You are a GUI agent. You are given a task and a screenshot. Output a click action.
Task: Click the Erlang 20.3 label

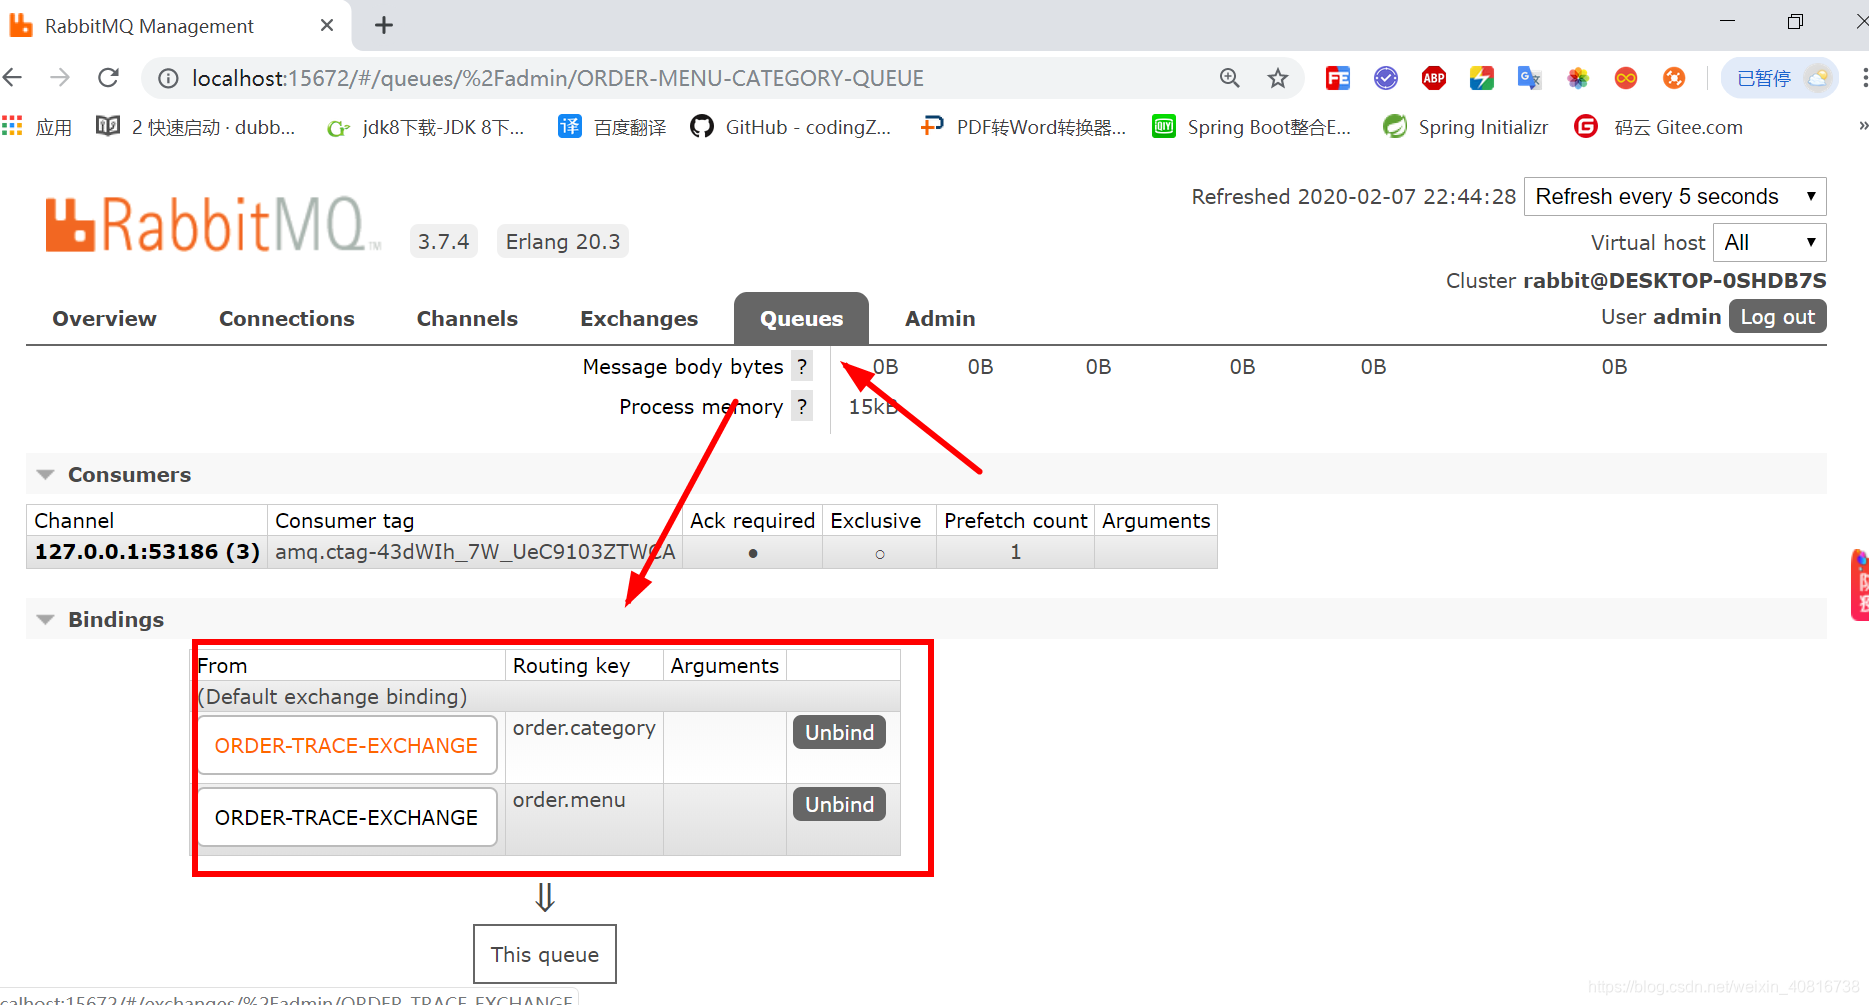(x=562, y=241)
